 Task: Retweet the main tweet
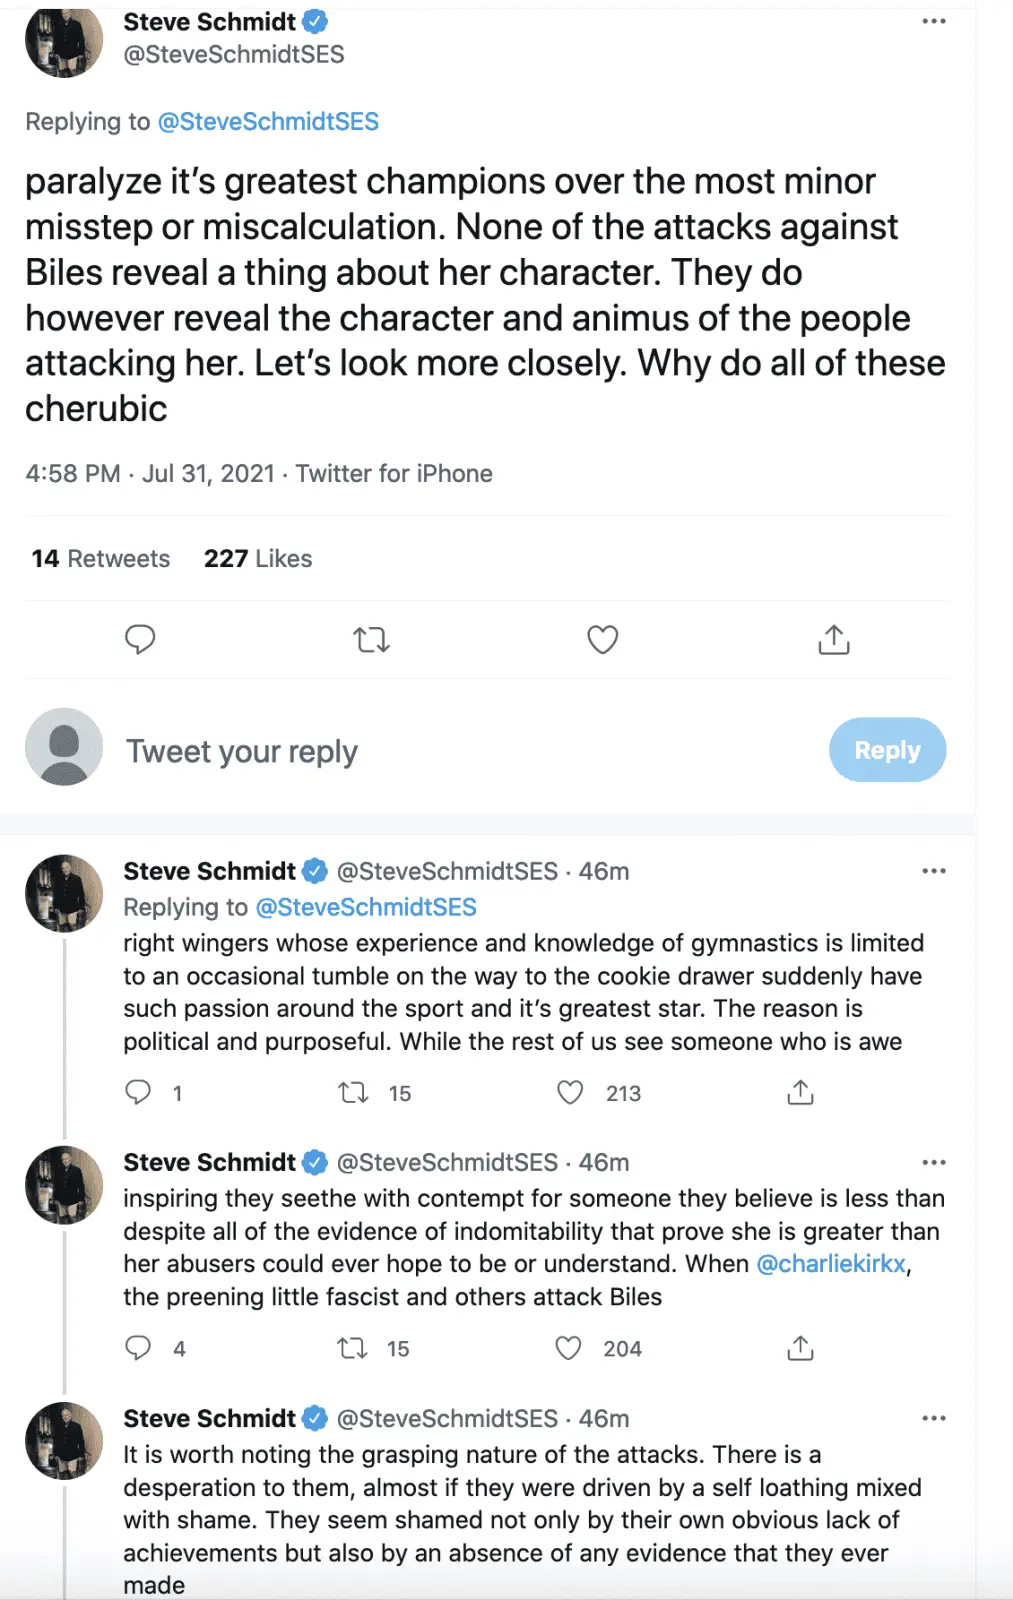click(371, 639)
